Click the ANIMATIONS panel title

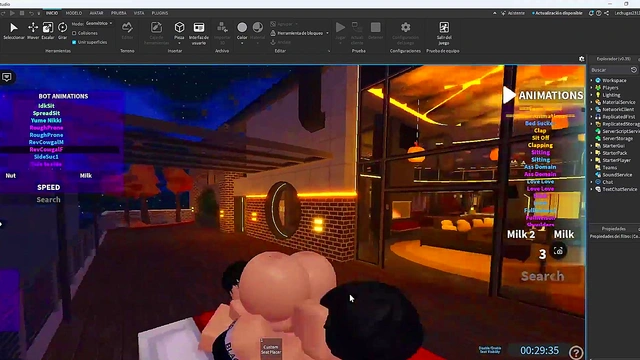[551, 95]
